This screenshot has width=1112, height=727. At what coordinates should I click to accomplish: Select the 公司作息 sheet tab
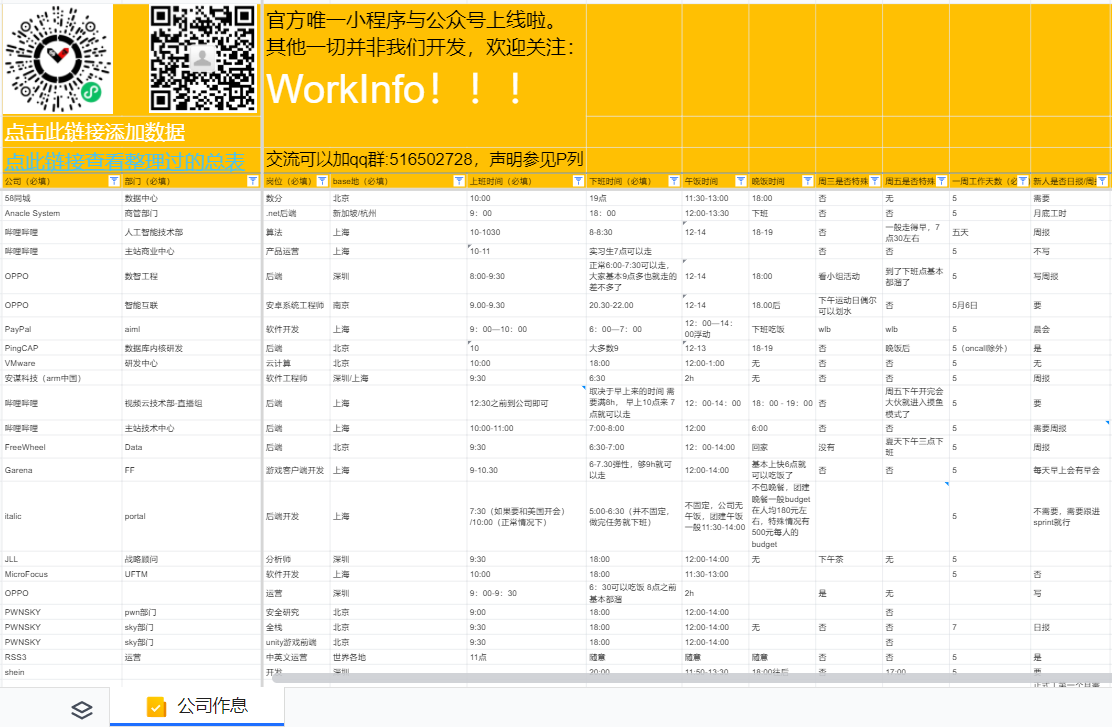pyautogui.click(x=197, y=706)
